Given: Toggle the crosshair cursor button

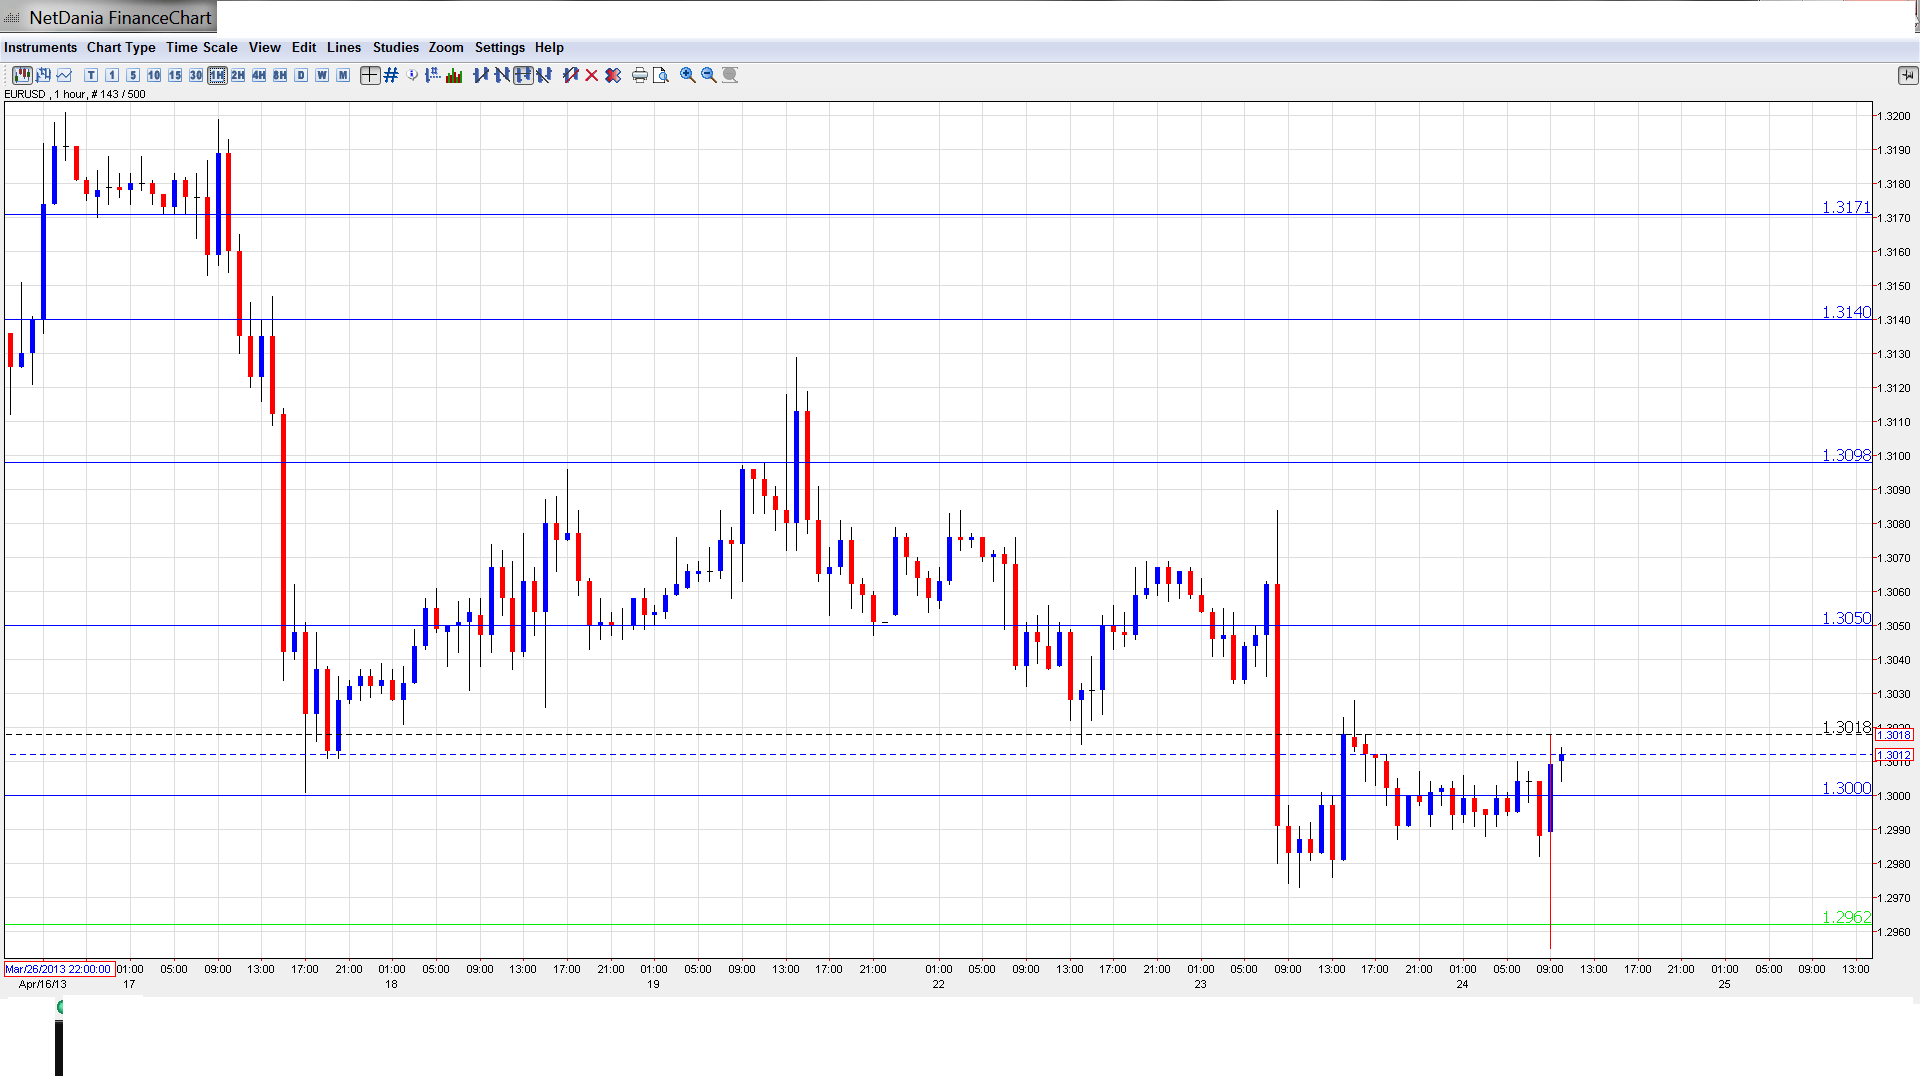Looking at the screenshot, I should (370, 75).
